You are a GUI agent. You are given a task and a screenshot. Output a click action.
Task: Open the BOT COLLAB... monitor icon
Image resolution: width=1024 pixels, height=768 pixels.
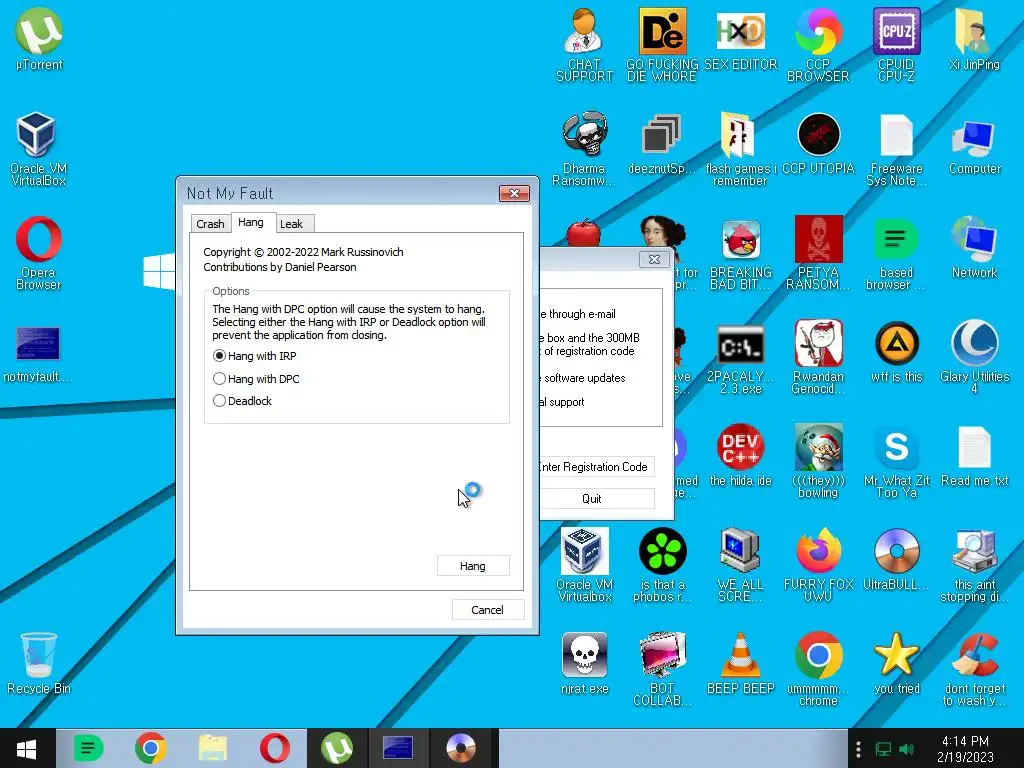(662, 669)
